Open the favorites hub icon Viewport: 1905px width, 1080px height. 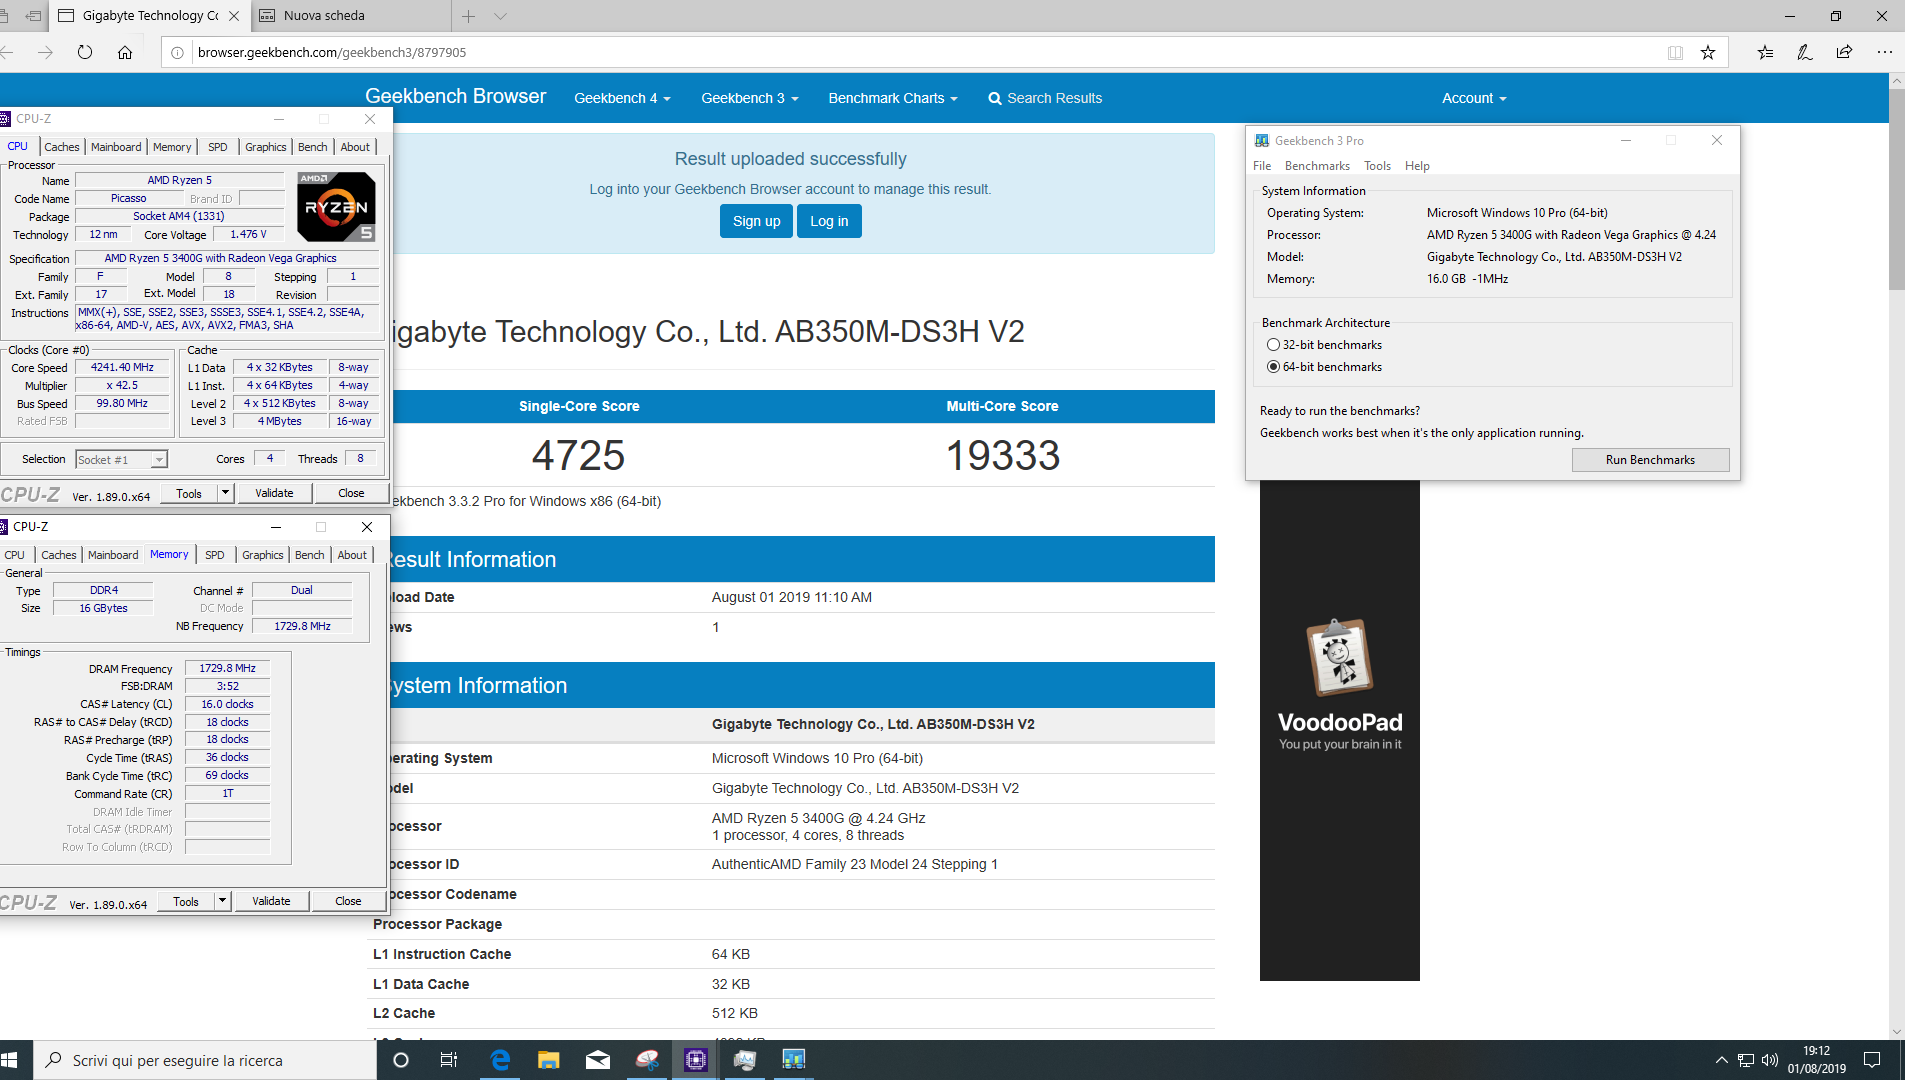(x=1765, y=52)
